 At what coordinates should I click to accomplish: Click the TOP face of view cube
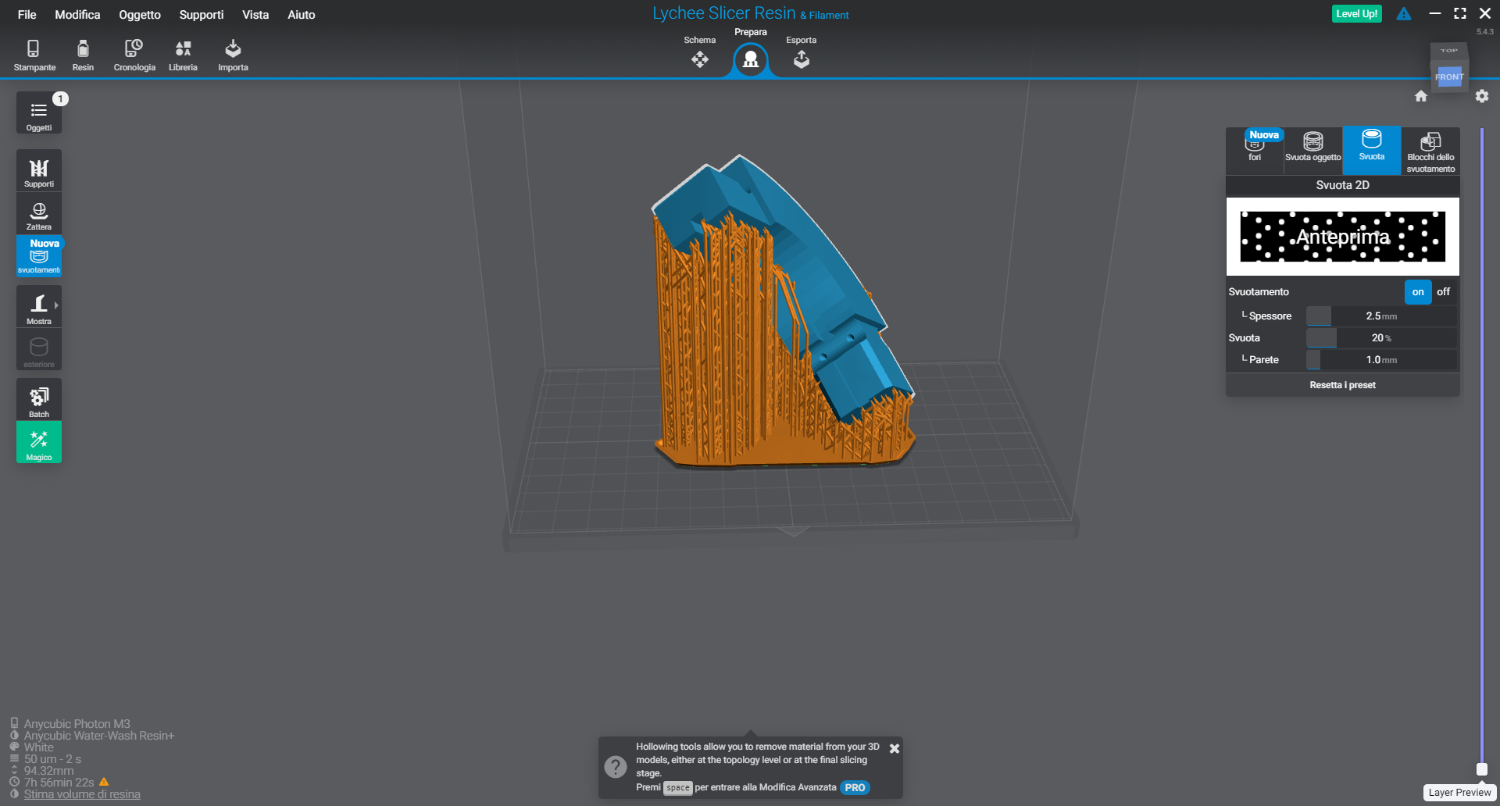(x=1448, y=50)
